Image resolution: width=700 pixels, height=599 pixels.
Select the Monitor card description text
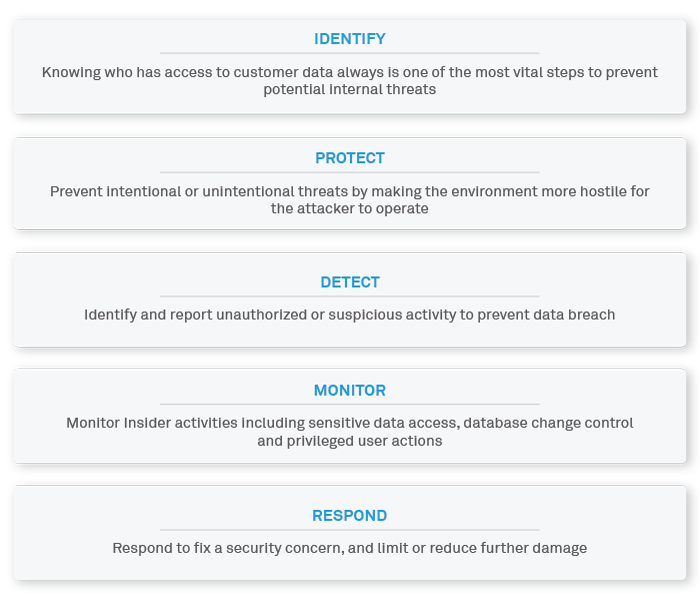click(349, 431)
